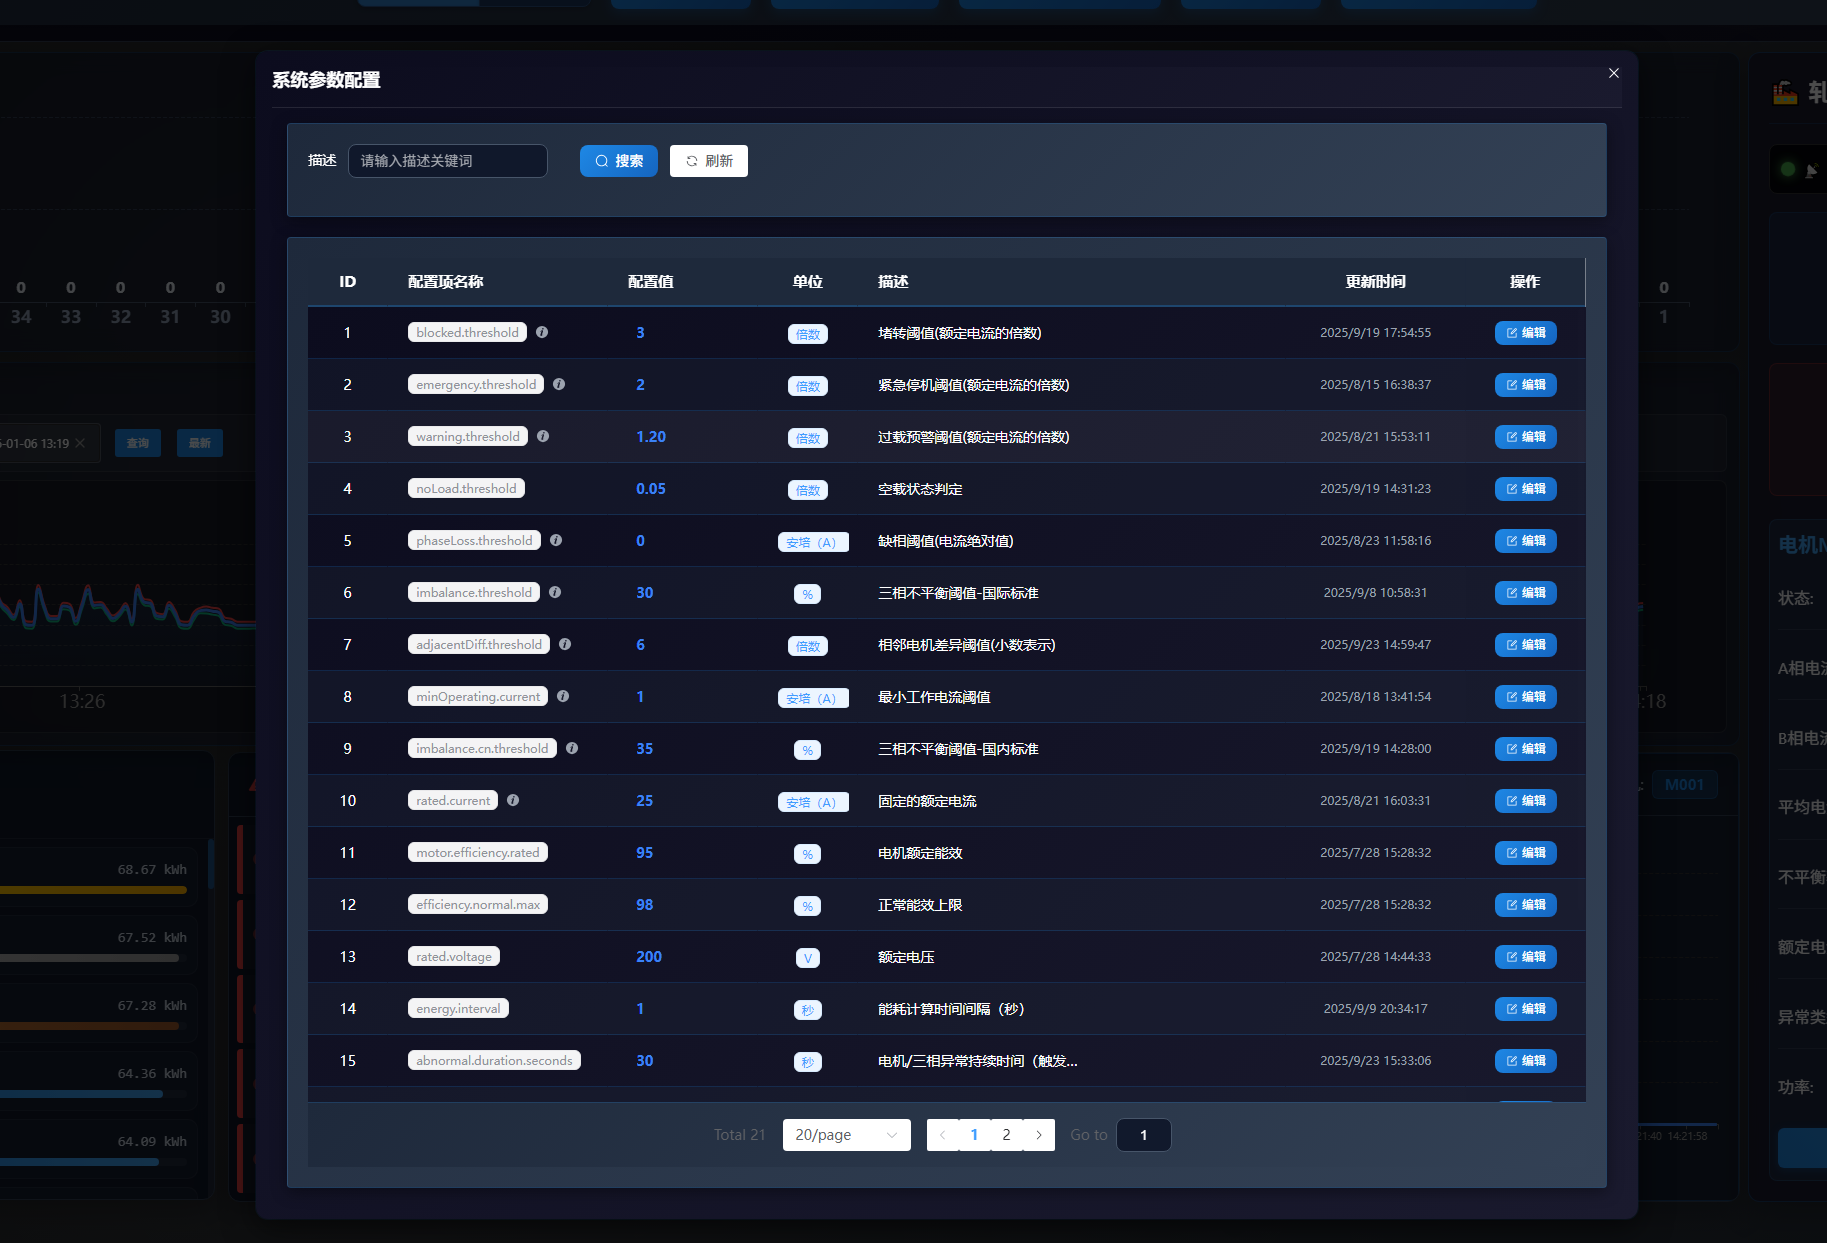Click info icon beside emergency.threshold

(x=559, y=385)
